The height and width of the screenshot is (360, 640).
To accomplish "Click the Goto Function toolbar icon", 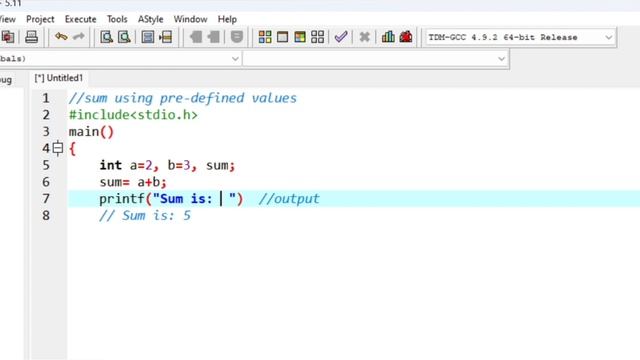I will [147, 37].
